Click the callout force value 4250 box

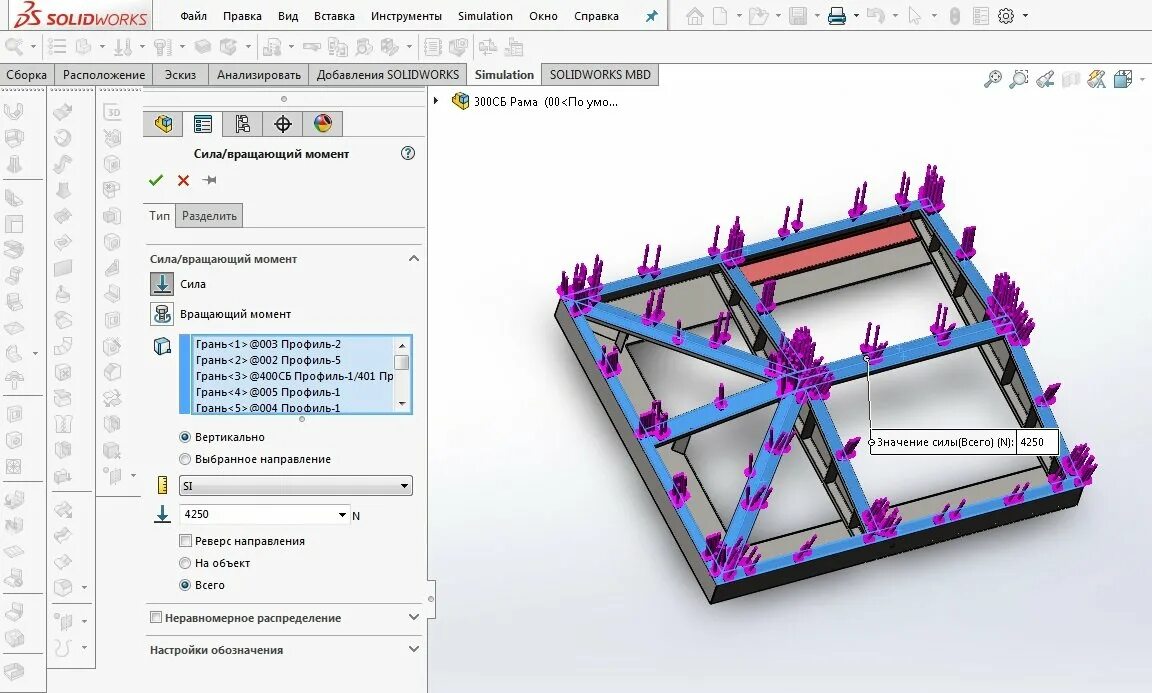click(1037, 442)
